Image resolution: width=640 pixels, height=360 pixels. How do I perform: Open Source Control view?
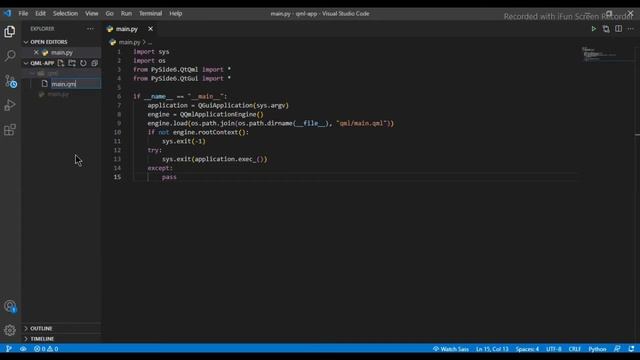[x=10, y=81]
